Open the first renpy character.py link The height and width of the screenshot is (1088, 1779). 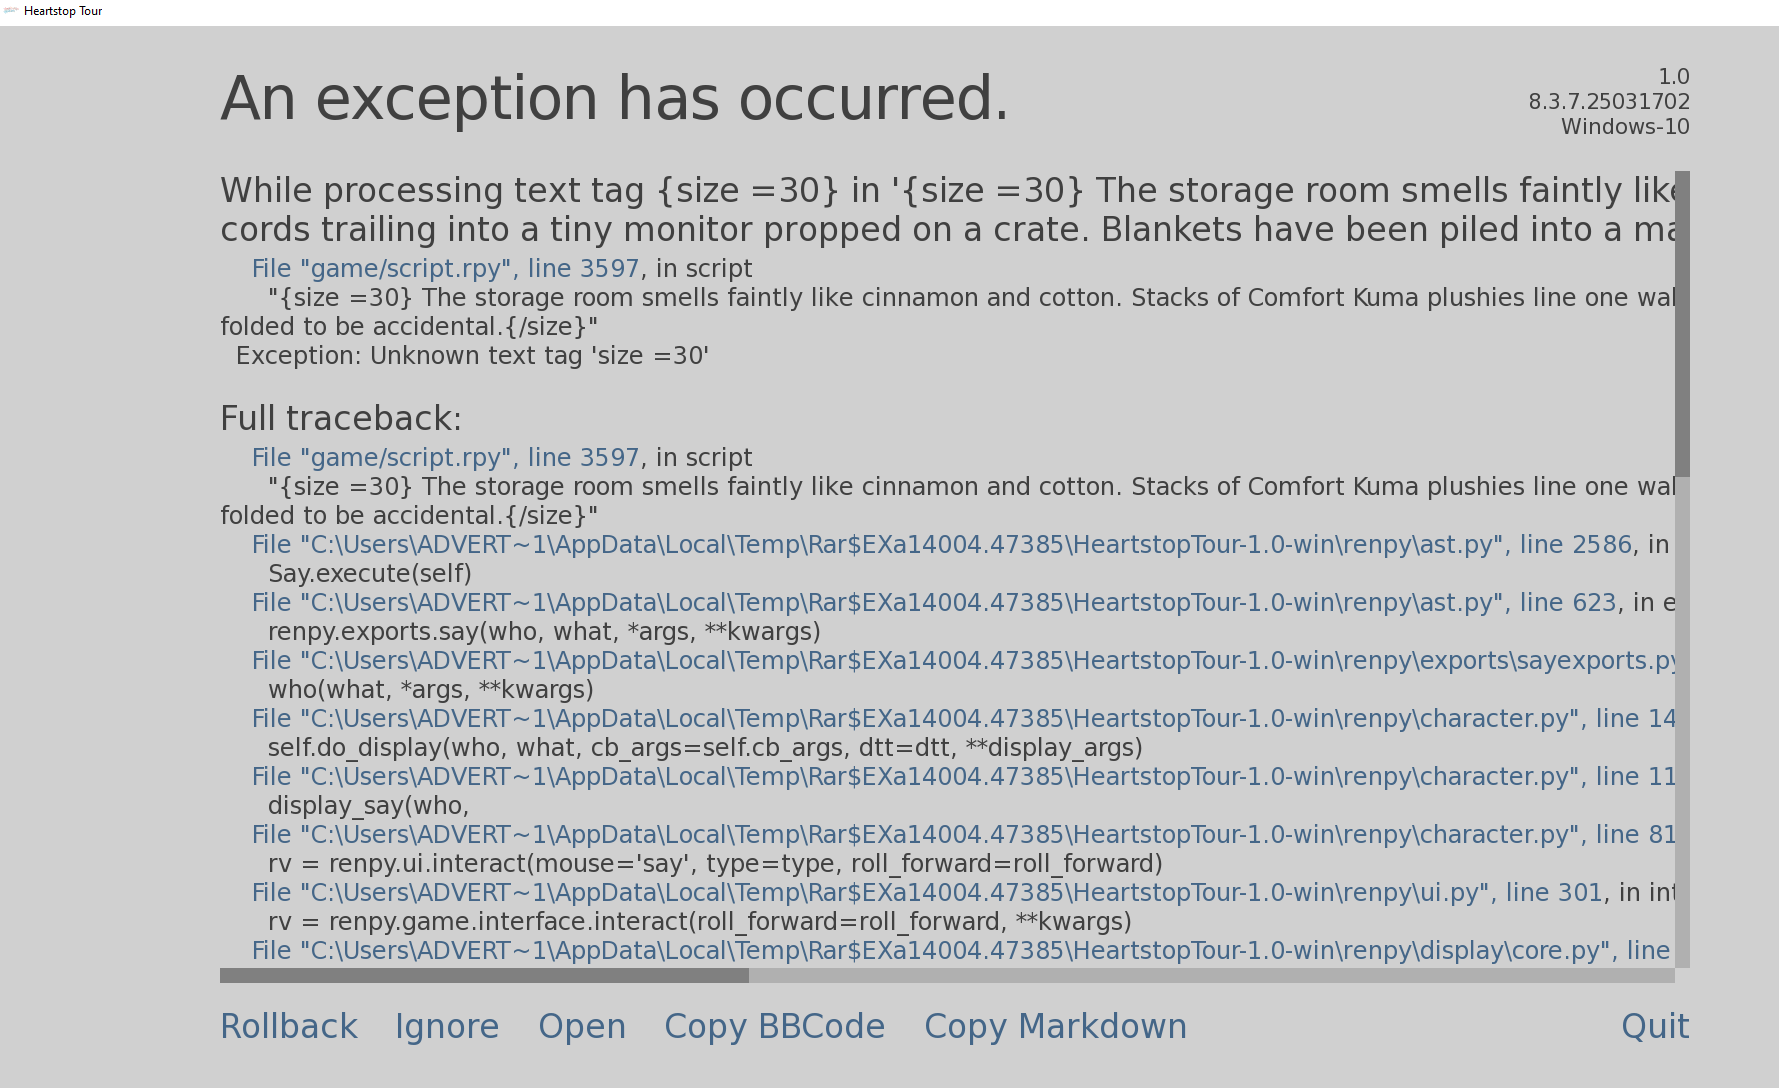point(963,719)
